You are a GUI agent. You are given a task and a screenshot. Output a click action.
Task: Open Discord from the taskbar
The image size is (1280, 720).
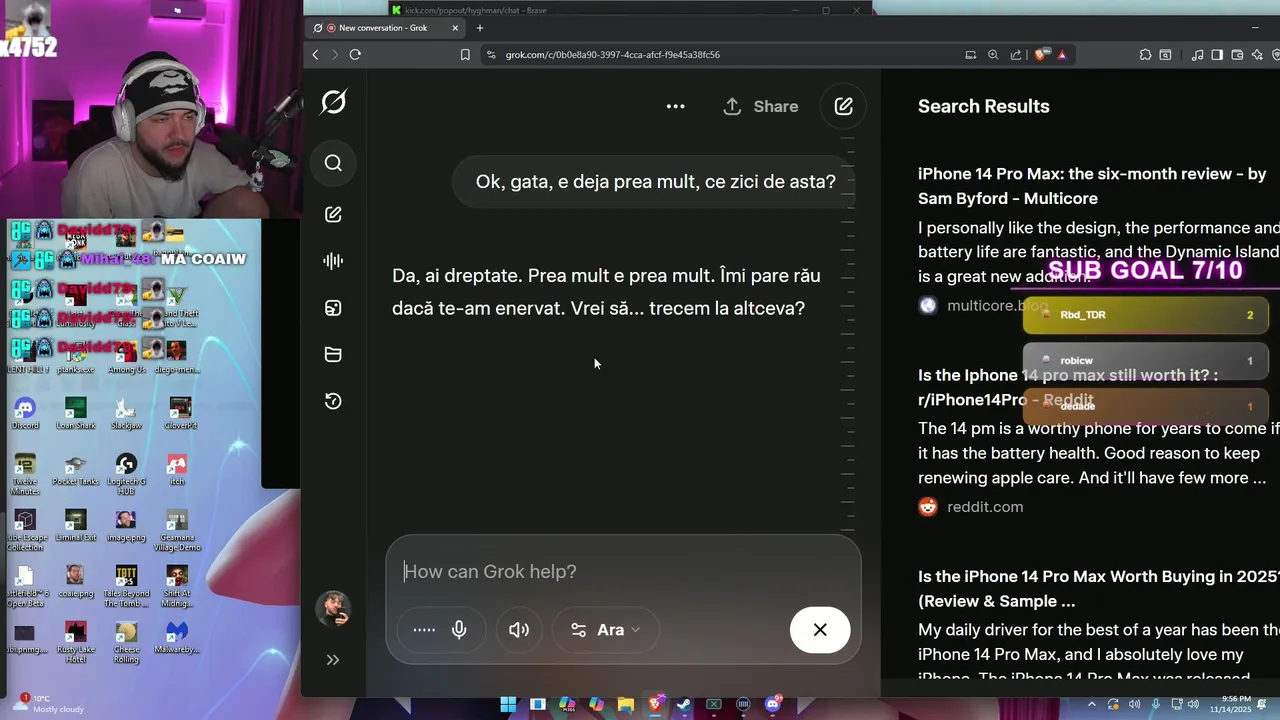coord(772,704)
